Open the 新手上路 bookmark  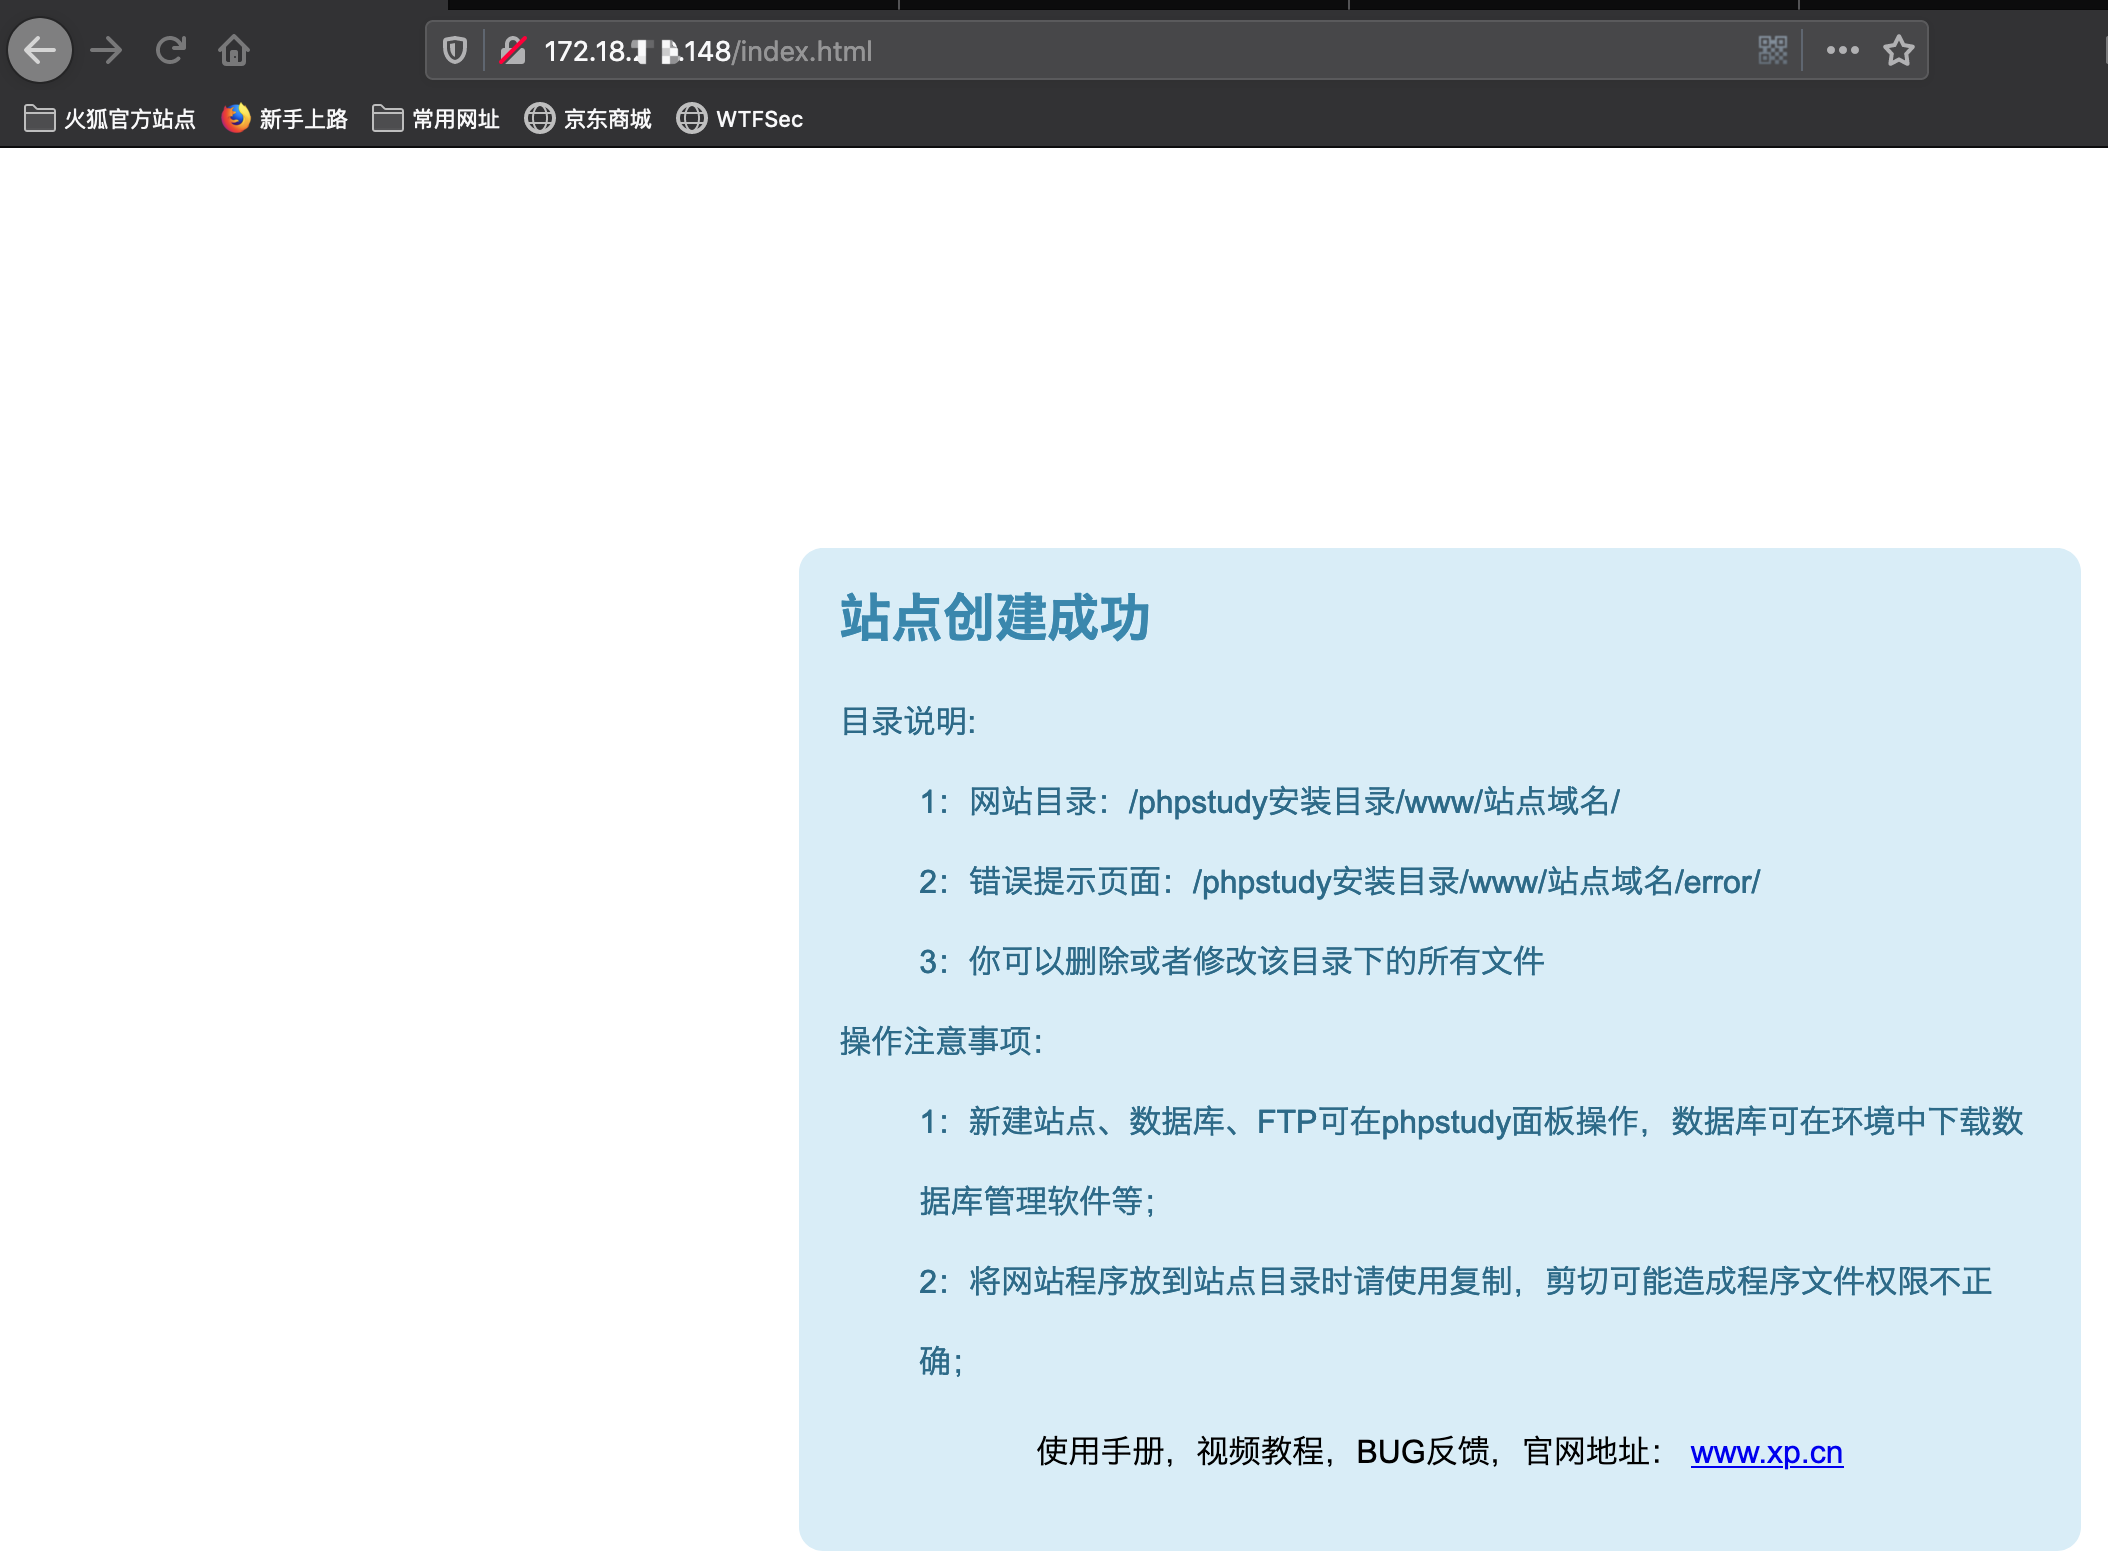pos(285,118)
